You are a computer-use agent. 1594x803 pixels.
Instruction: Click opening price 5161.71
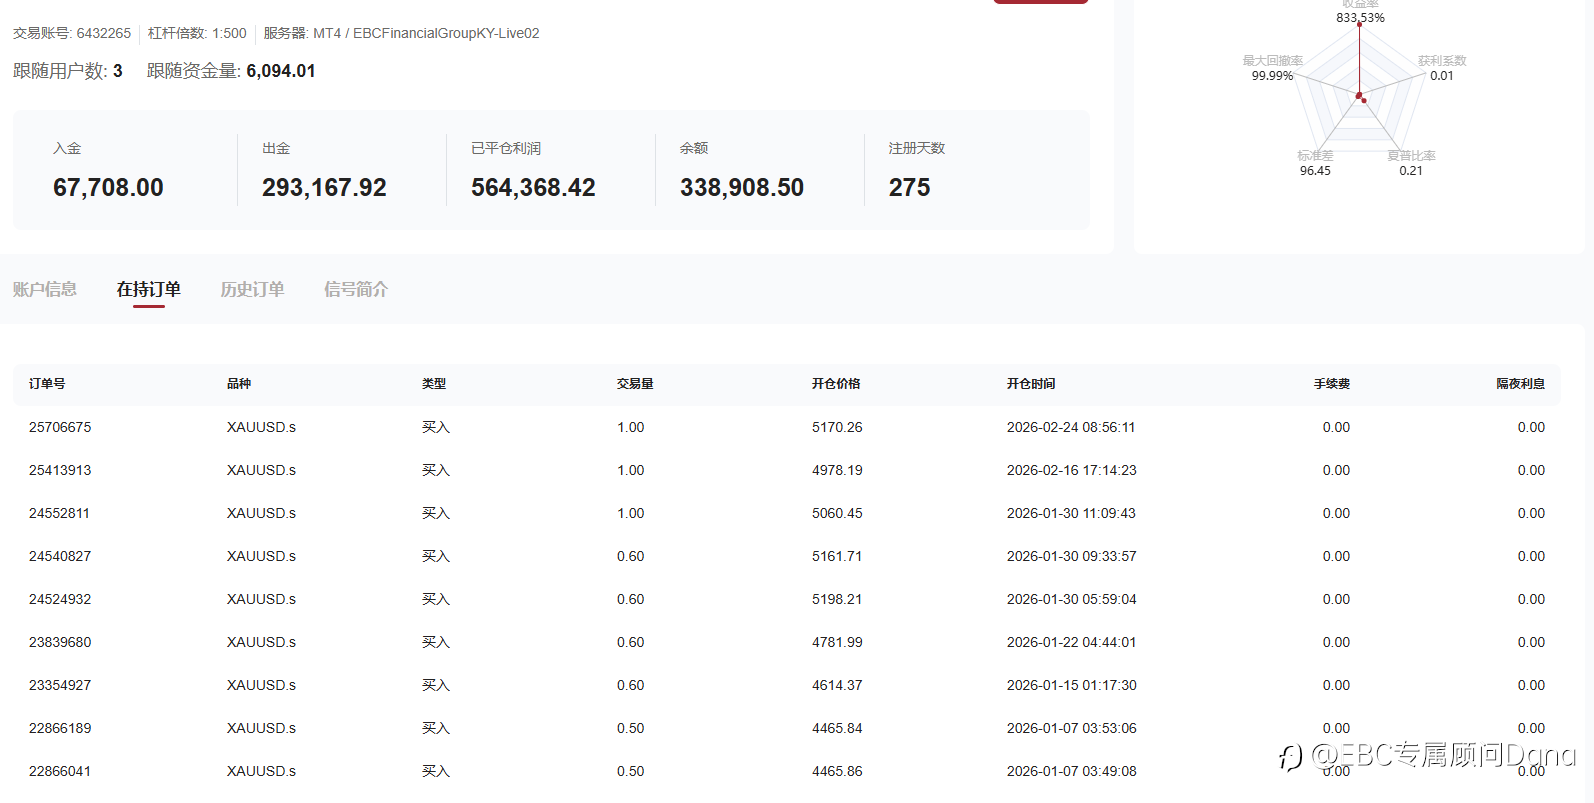pyautogui.click(x=837, y=556)
